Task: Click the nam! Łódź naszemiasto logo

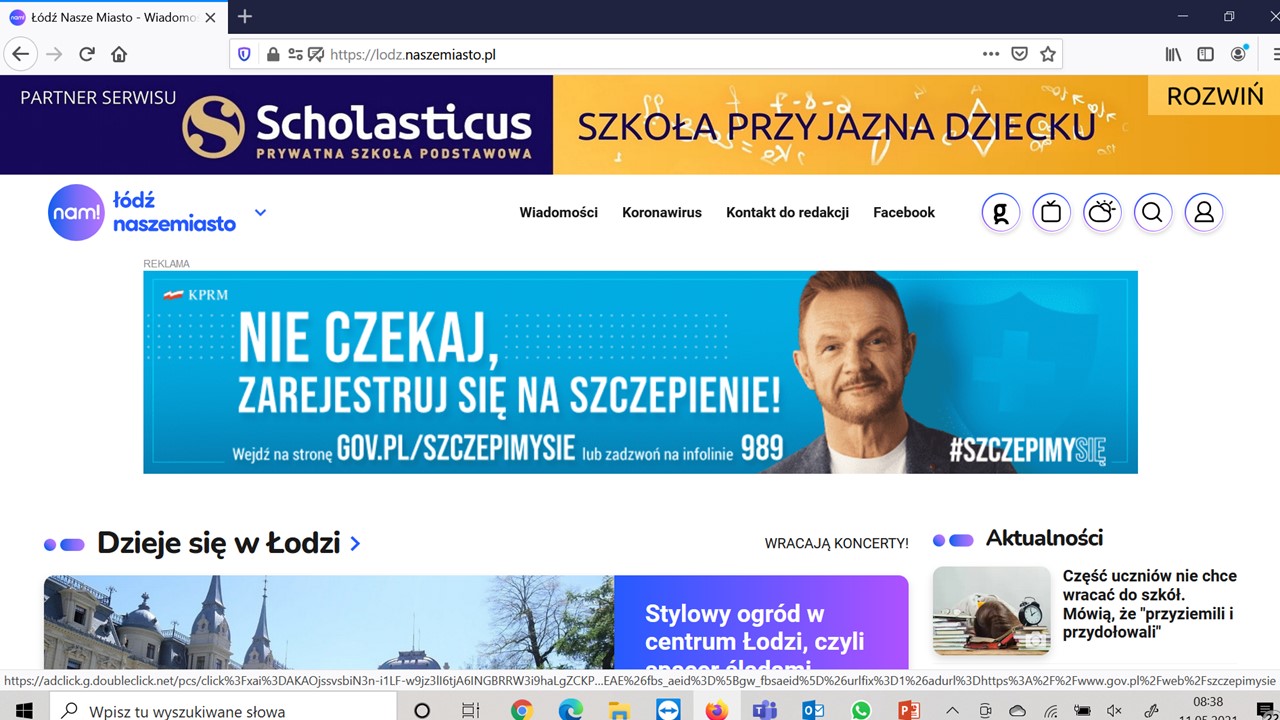Action: coord(142,212)
